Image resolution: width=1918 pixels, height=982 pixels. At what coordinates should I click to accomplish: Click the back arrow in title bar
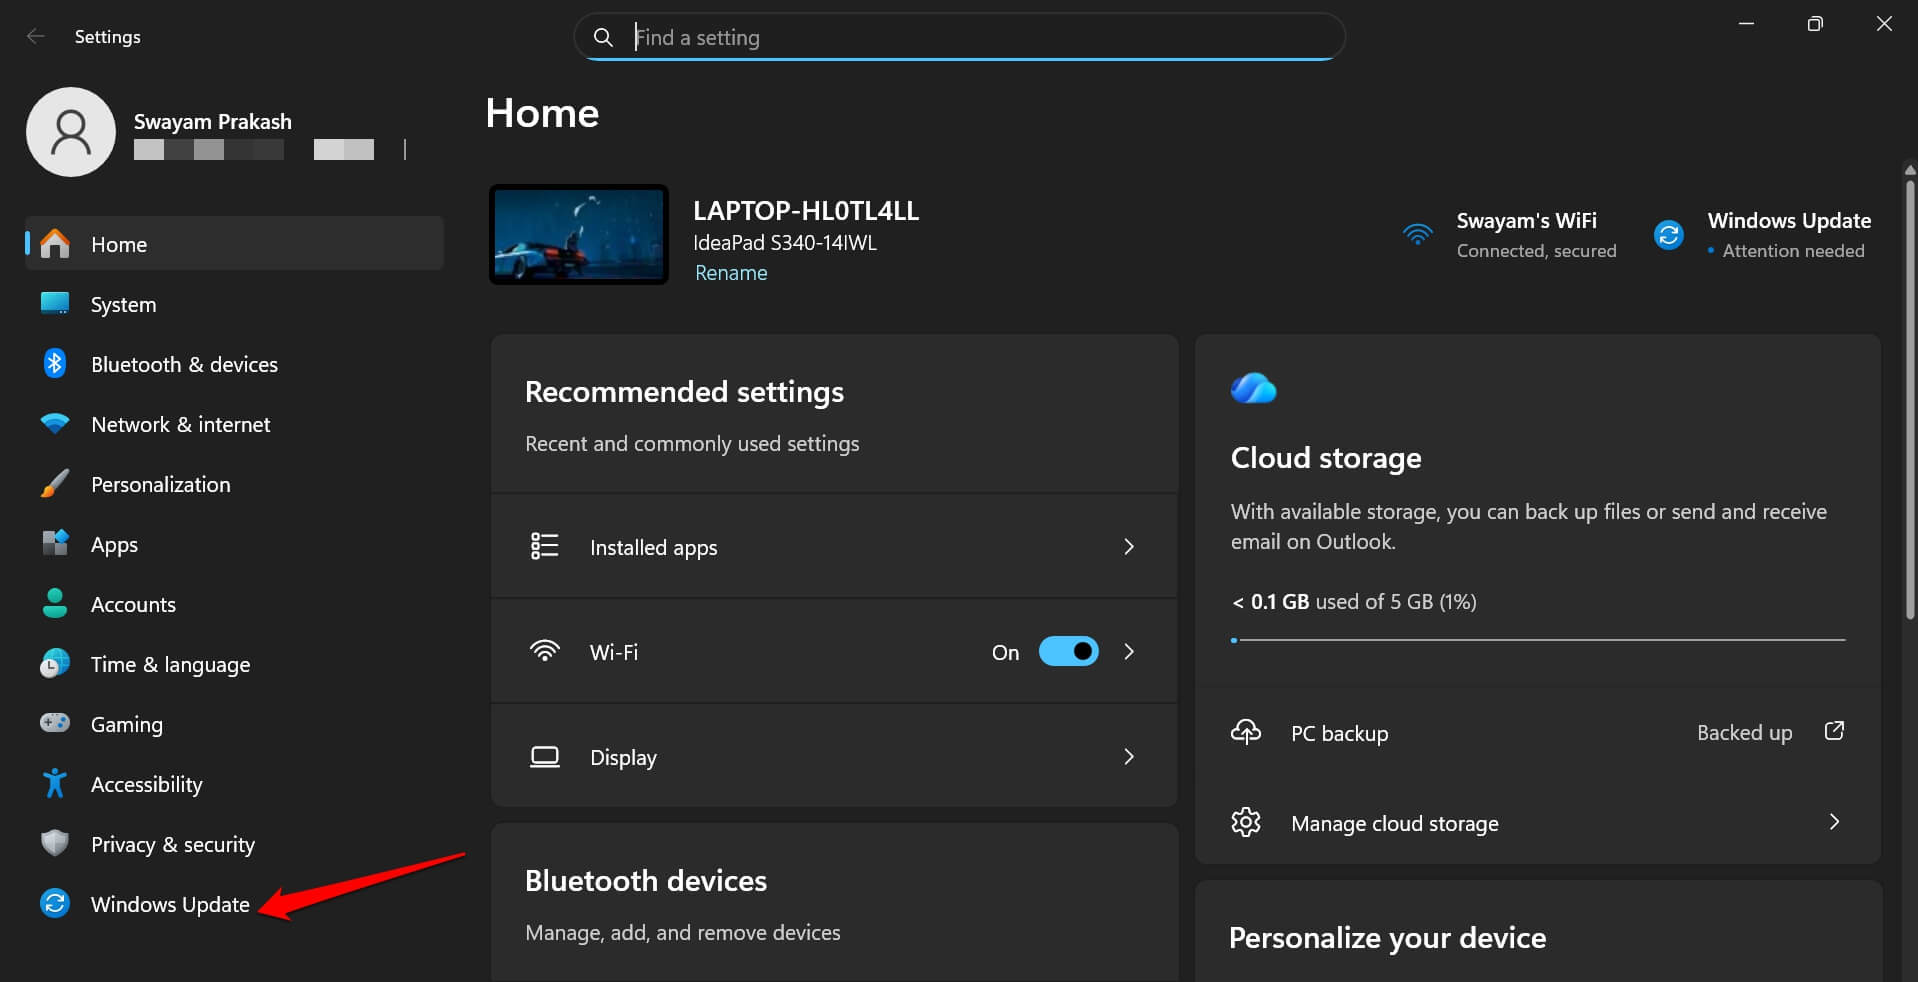coord(36,36)
